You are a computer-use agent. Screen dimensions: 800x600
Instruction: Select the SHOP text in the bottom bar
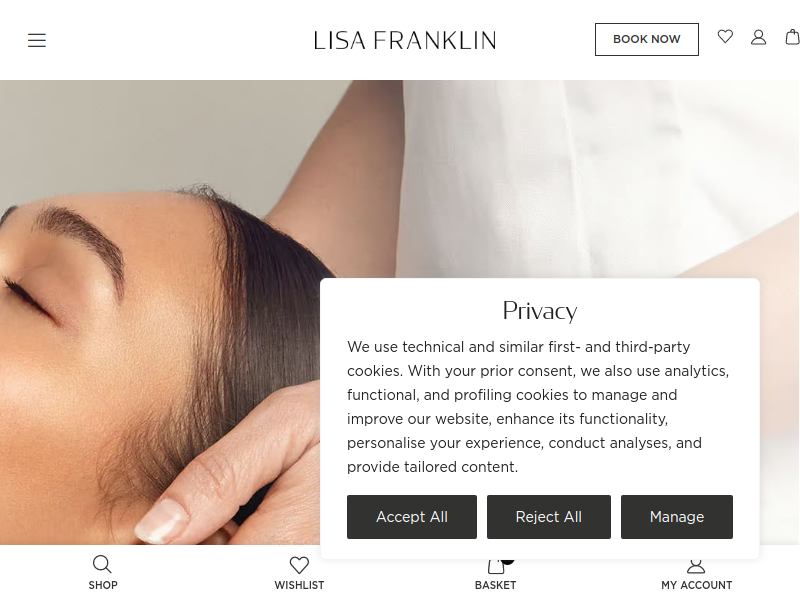point(103,585)
